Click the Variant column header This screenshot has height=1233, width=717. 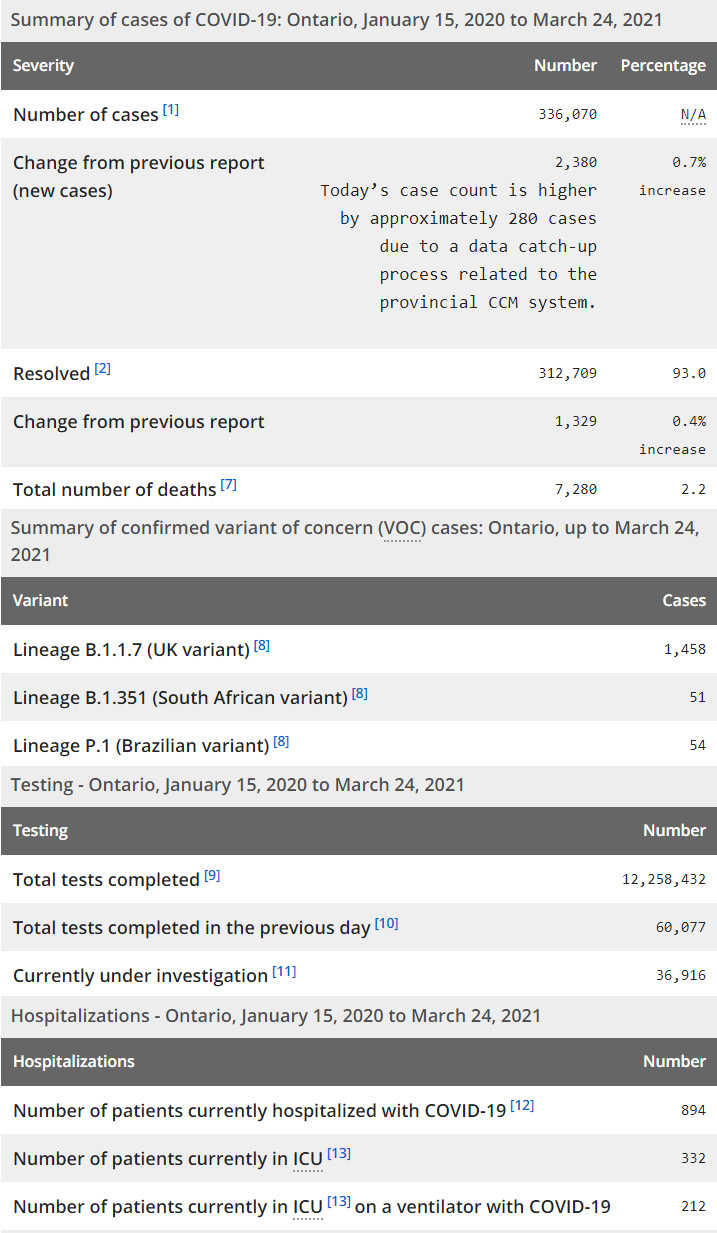click(40, 601)
